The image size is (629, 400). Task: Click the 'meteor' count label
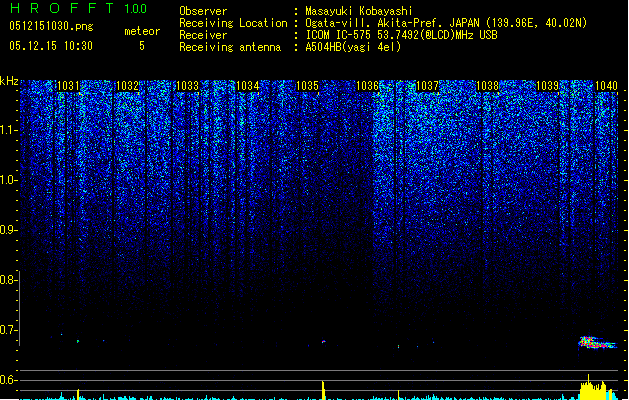142,31
